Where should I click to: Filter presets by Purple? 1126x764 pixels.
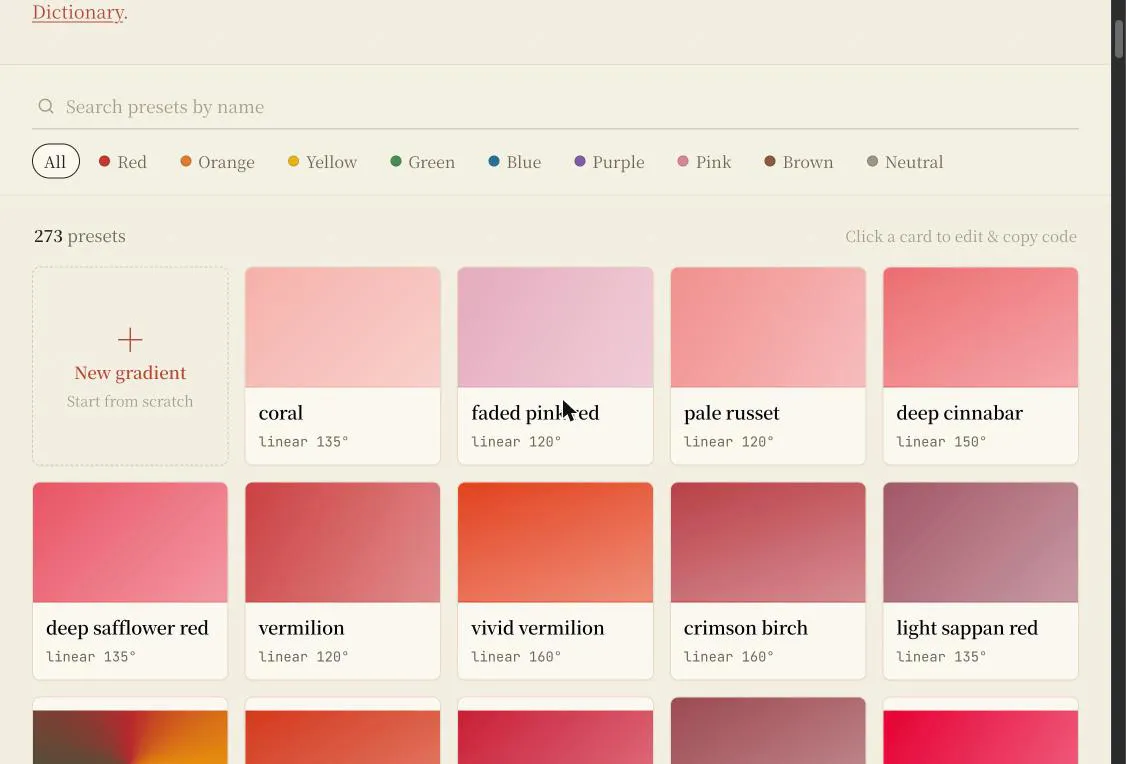[x=610, y=162]
